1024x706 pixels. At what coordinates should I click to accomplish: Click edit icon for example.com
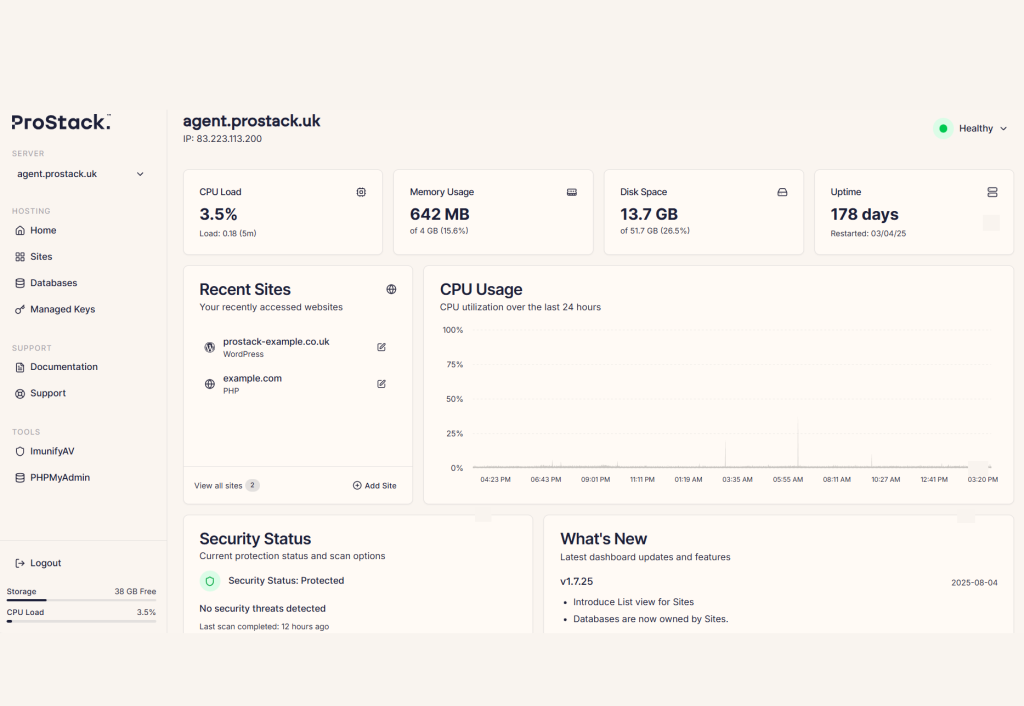click(381, 384)
